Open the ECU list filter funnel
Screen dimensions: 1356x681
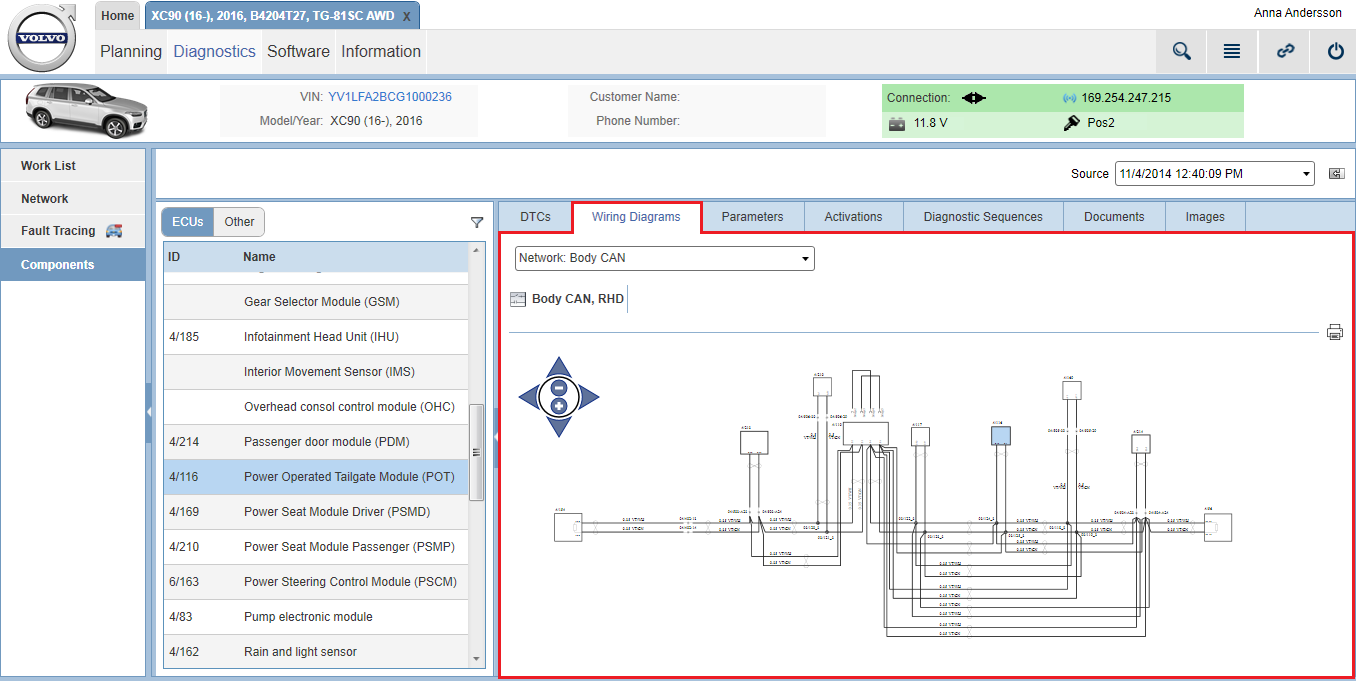point(477,223)
